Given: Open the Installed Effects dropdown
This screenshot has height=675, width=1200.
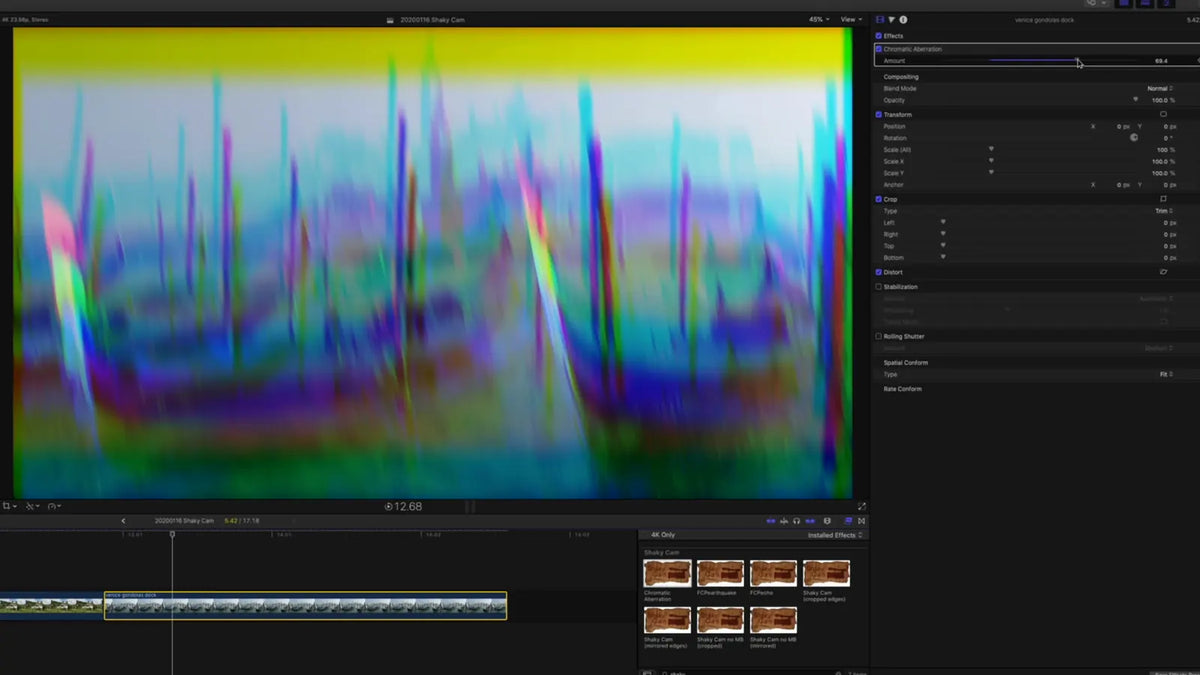Looking at the screenshot, I should tap(835, 535).
